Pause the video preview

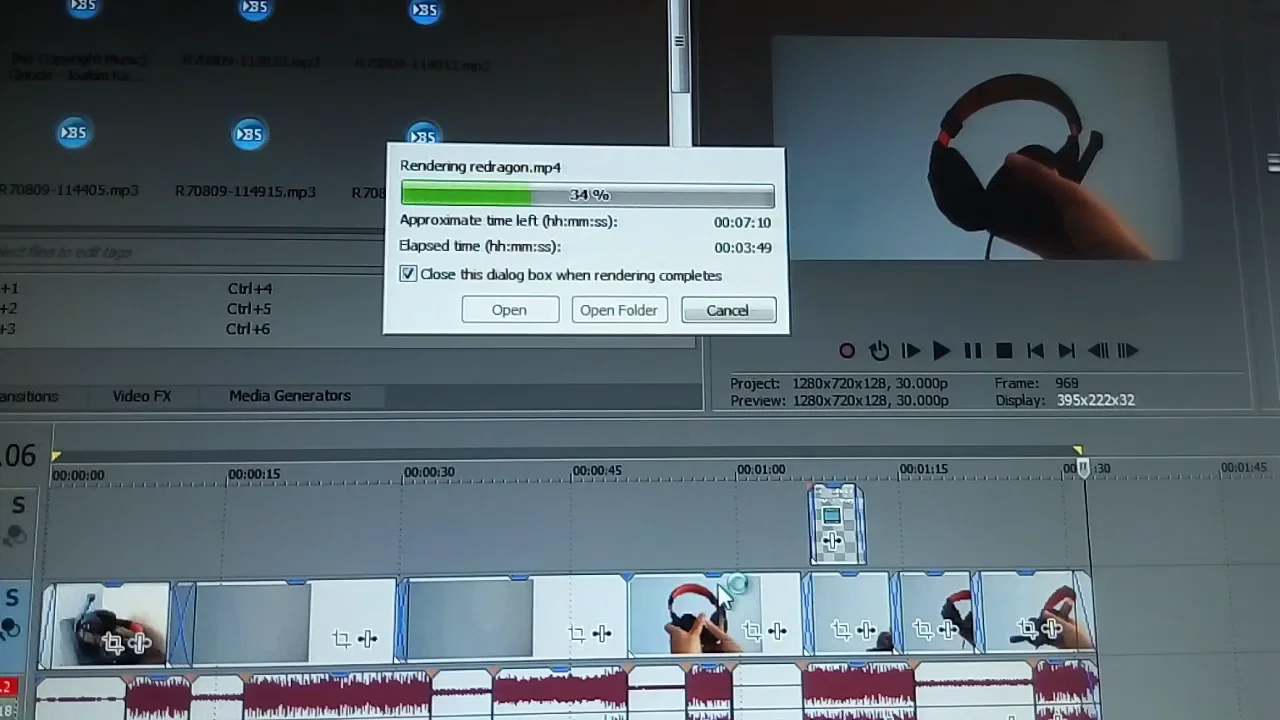pyautogui.click(x=972, y=351)
